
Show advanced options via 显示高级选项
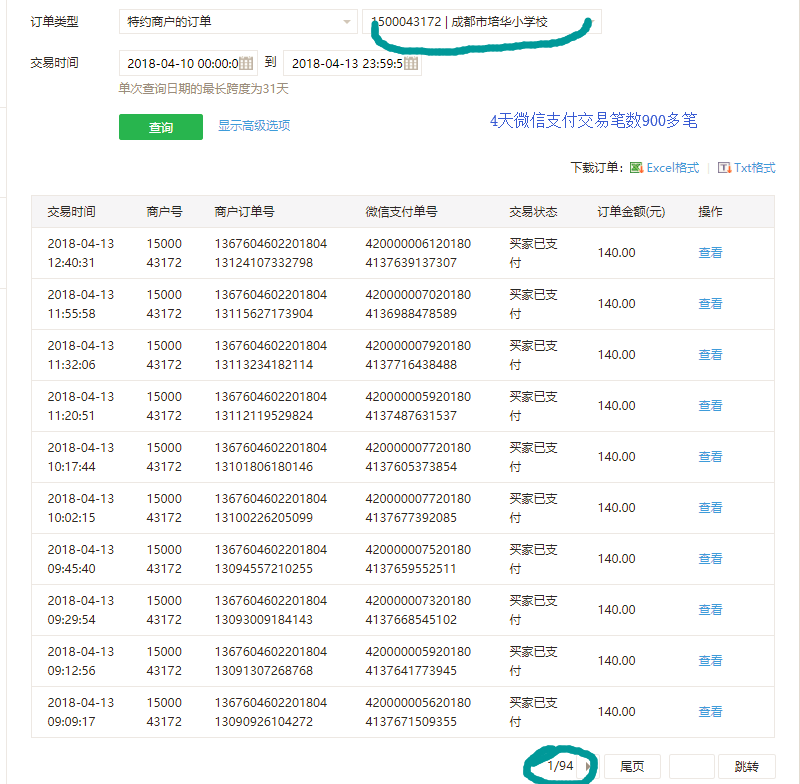pos(254,125)
